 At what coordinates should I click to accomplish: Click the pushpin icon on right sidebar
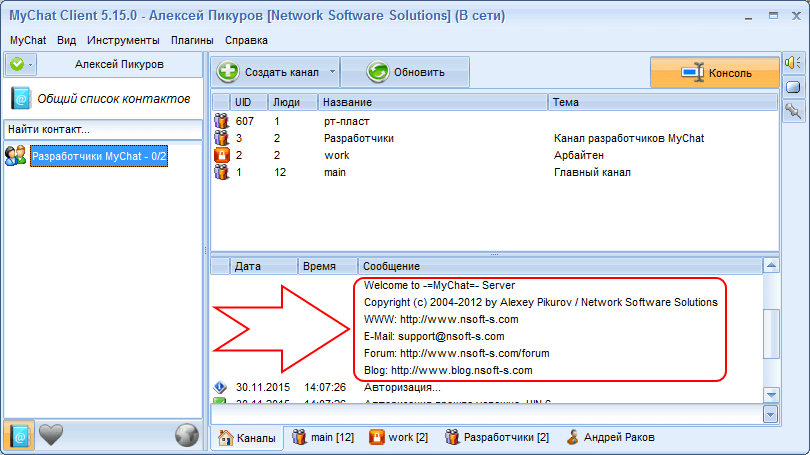tap(793, 110)
